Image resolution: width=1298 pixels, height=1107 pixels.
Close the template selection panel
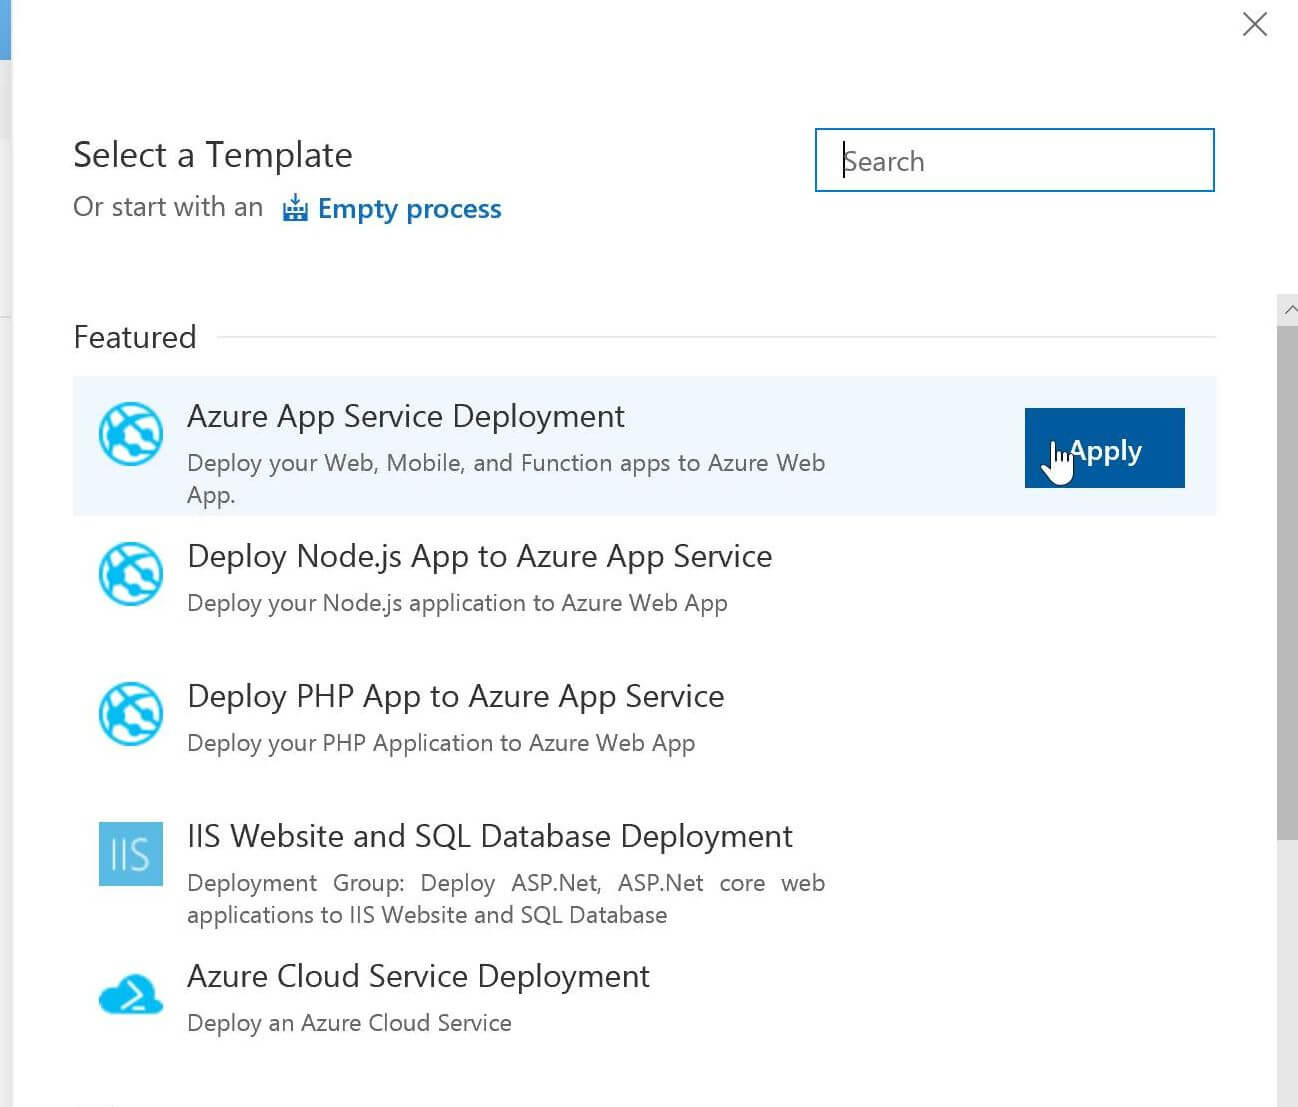1254,24
